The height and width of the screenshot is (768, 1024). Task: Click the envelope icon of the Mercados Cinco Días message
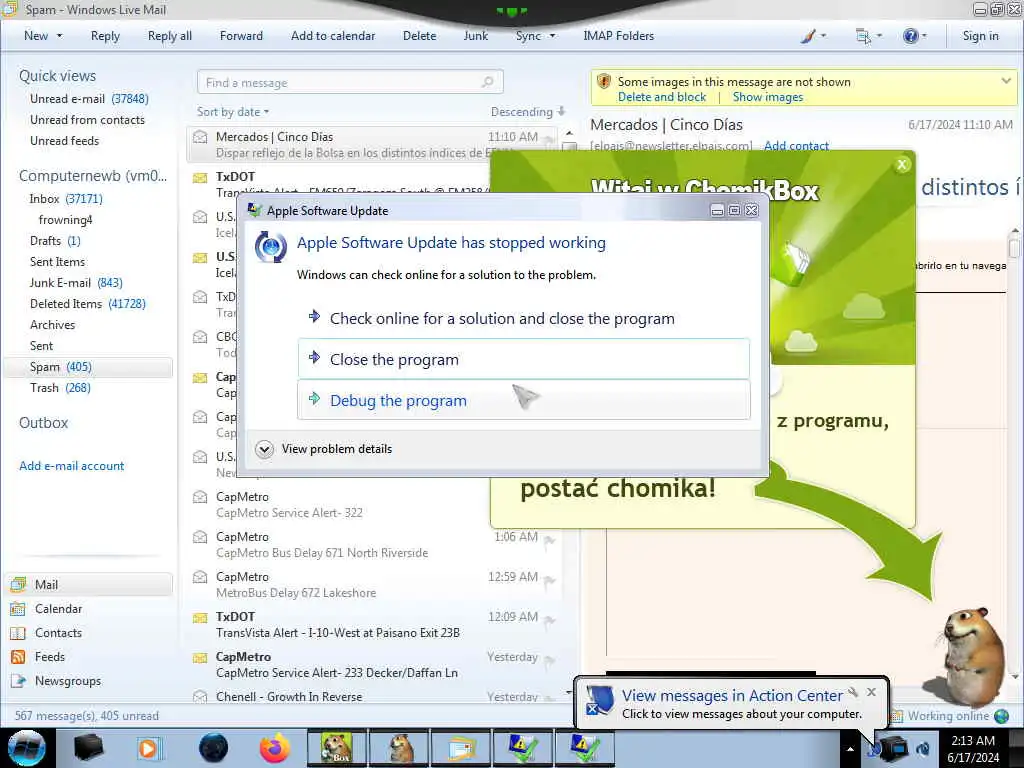click(200, 137)
